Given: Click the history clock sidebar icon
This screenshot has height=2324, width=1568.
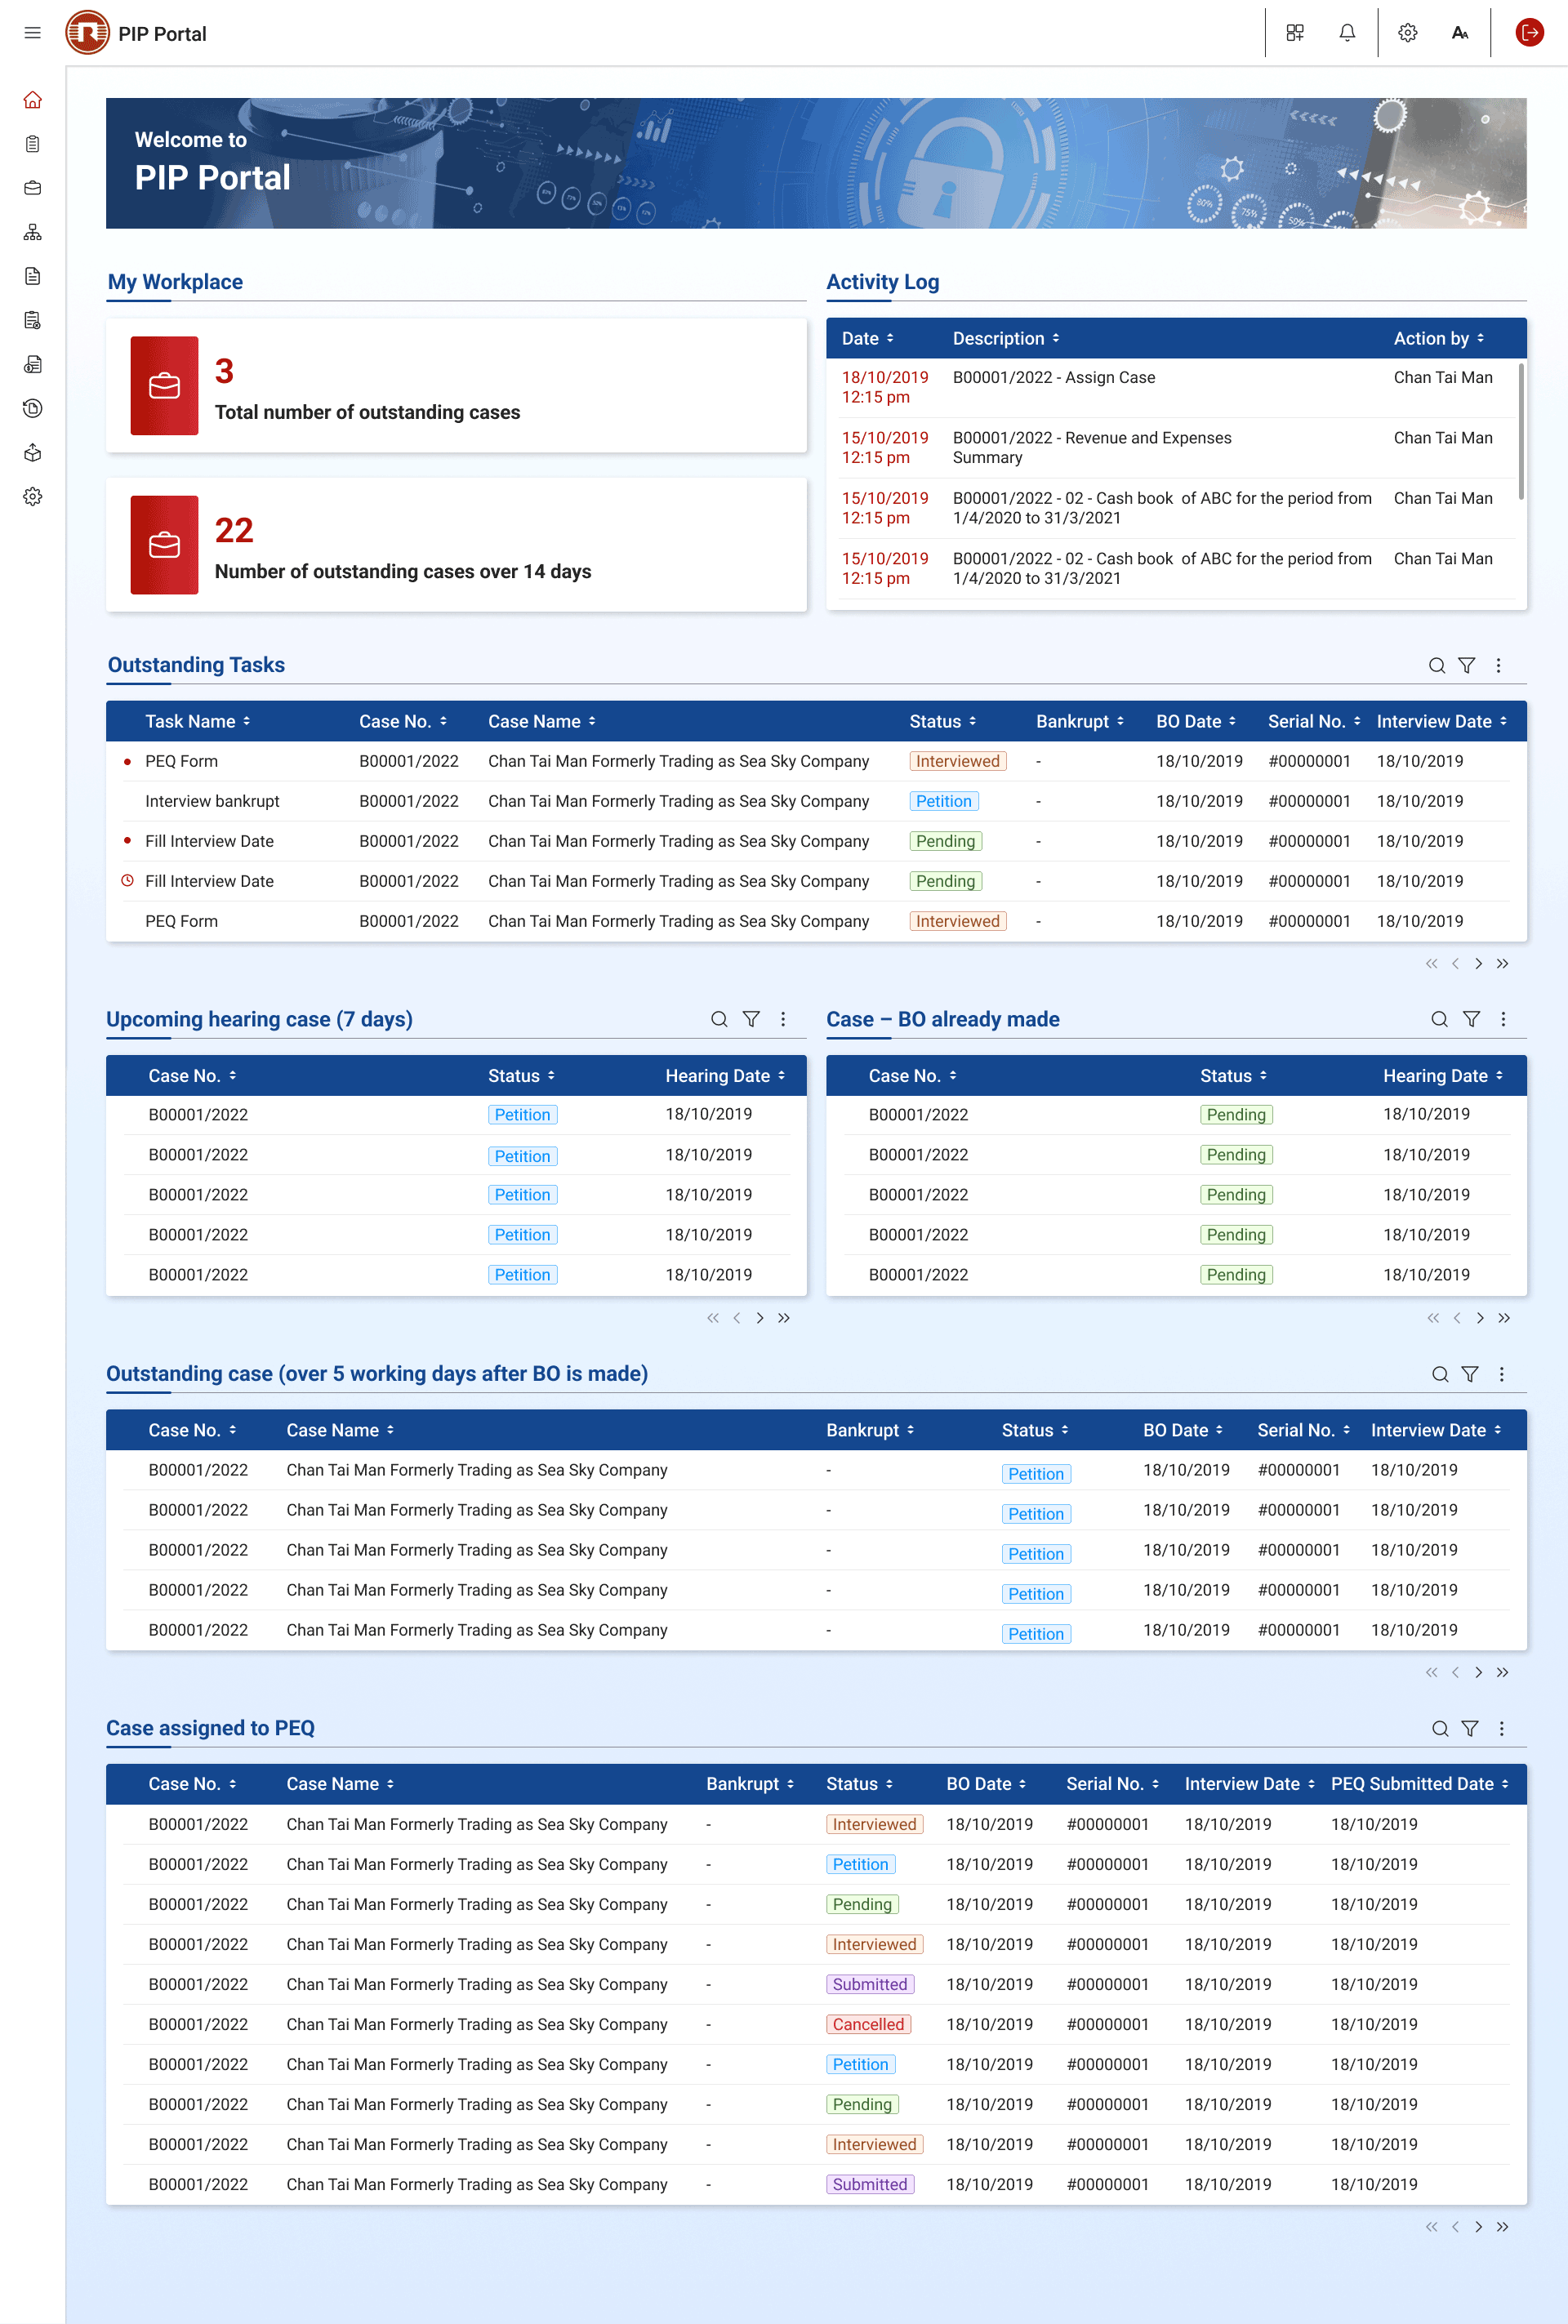Looking at the screenshot, I should 32,408.
